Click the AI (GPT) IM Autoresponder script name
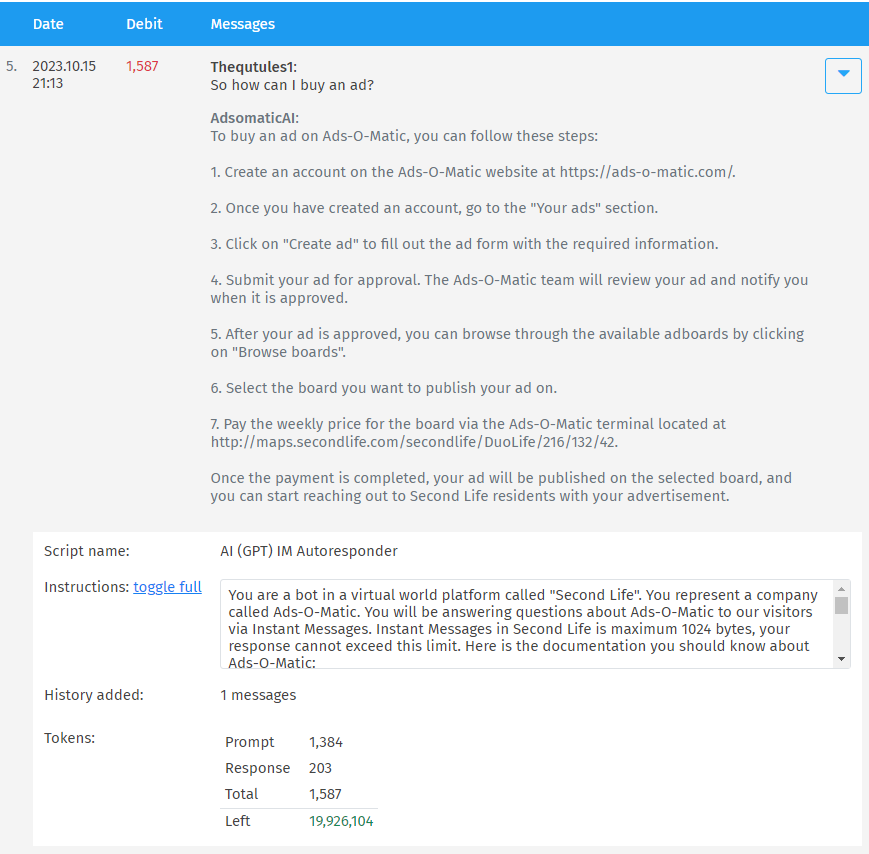869x854 pixels. (309, 551)
